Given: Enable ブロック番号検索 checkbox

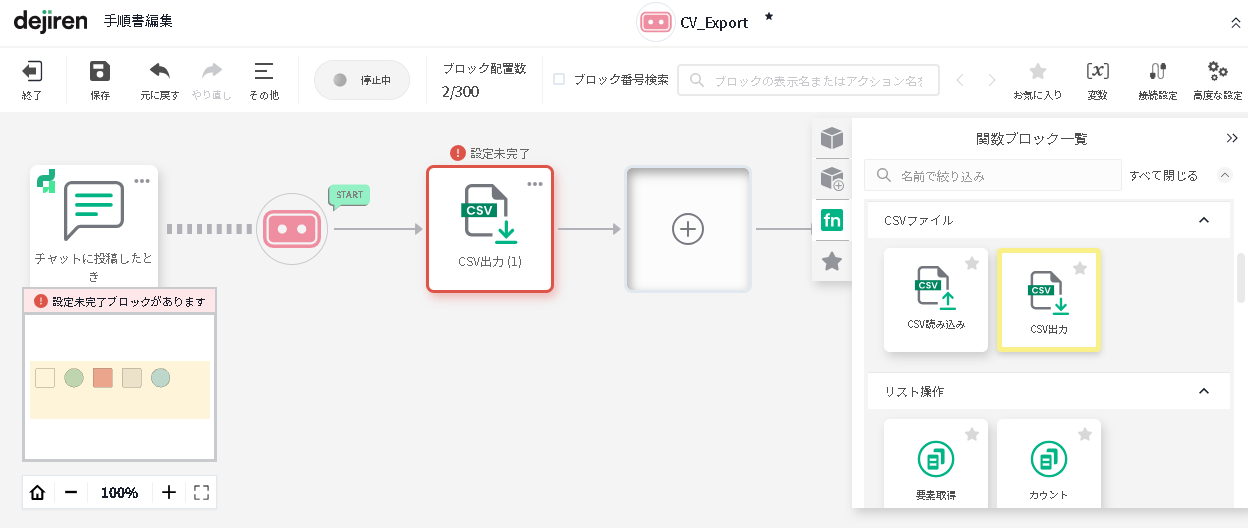Looking at the screenshot, I should coord(559,79).
